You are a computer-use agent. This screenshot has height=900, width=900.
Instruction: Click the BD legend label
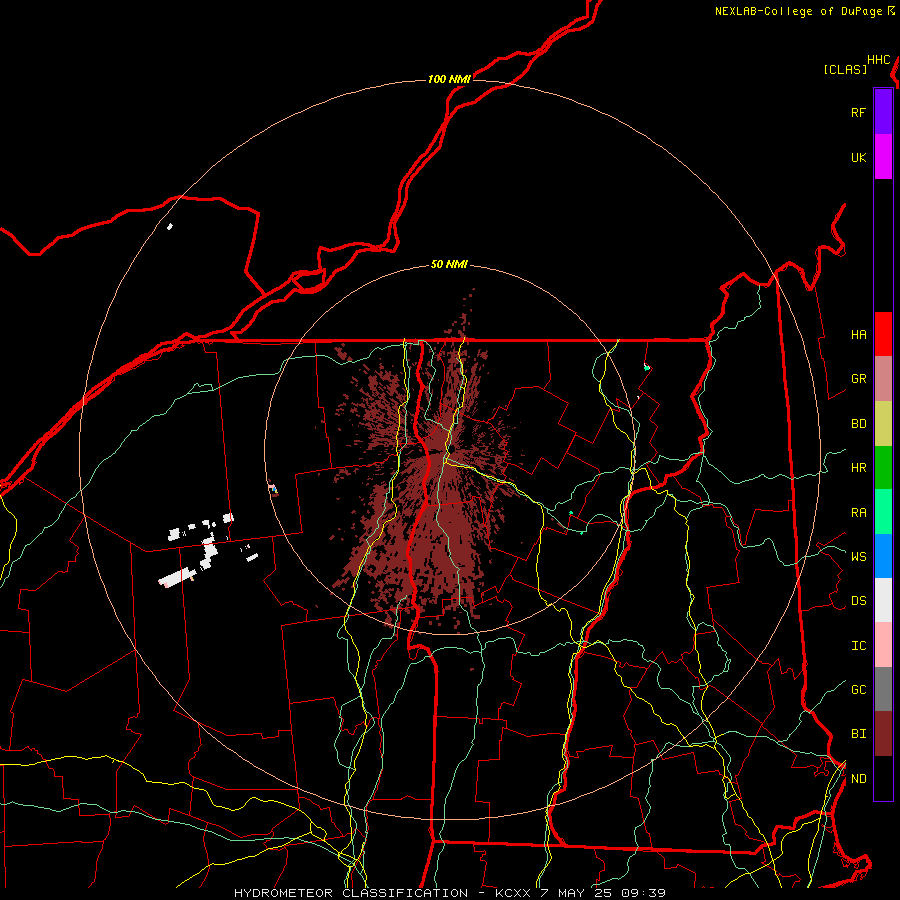[x=858, y=423]
